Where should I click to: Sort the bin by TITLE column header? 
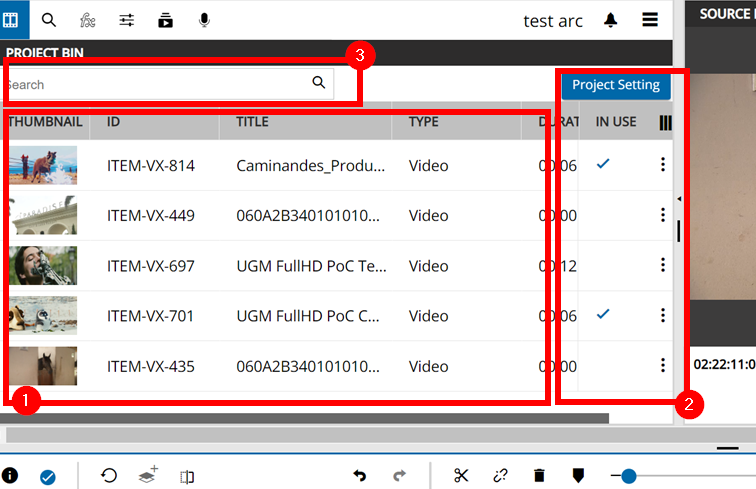[253, 122]
